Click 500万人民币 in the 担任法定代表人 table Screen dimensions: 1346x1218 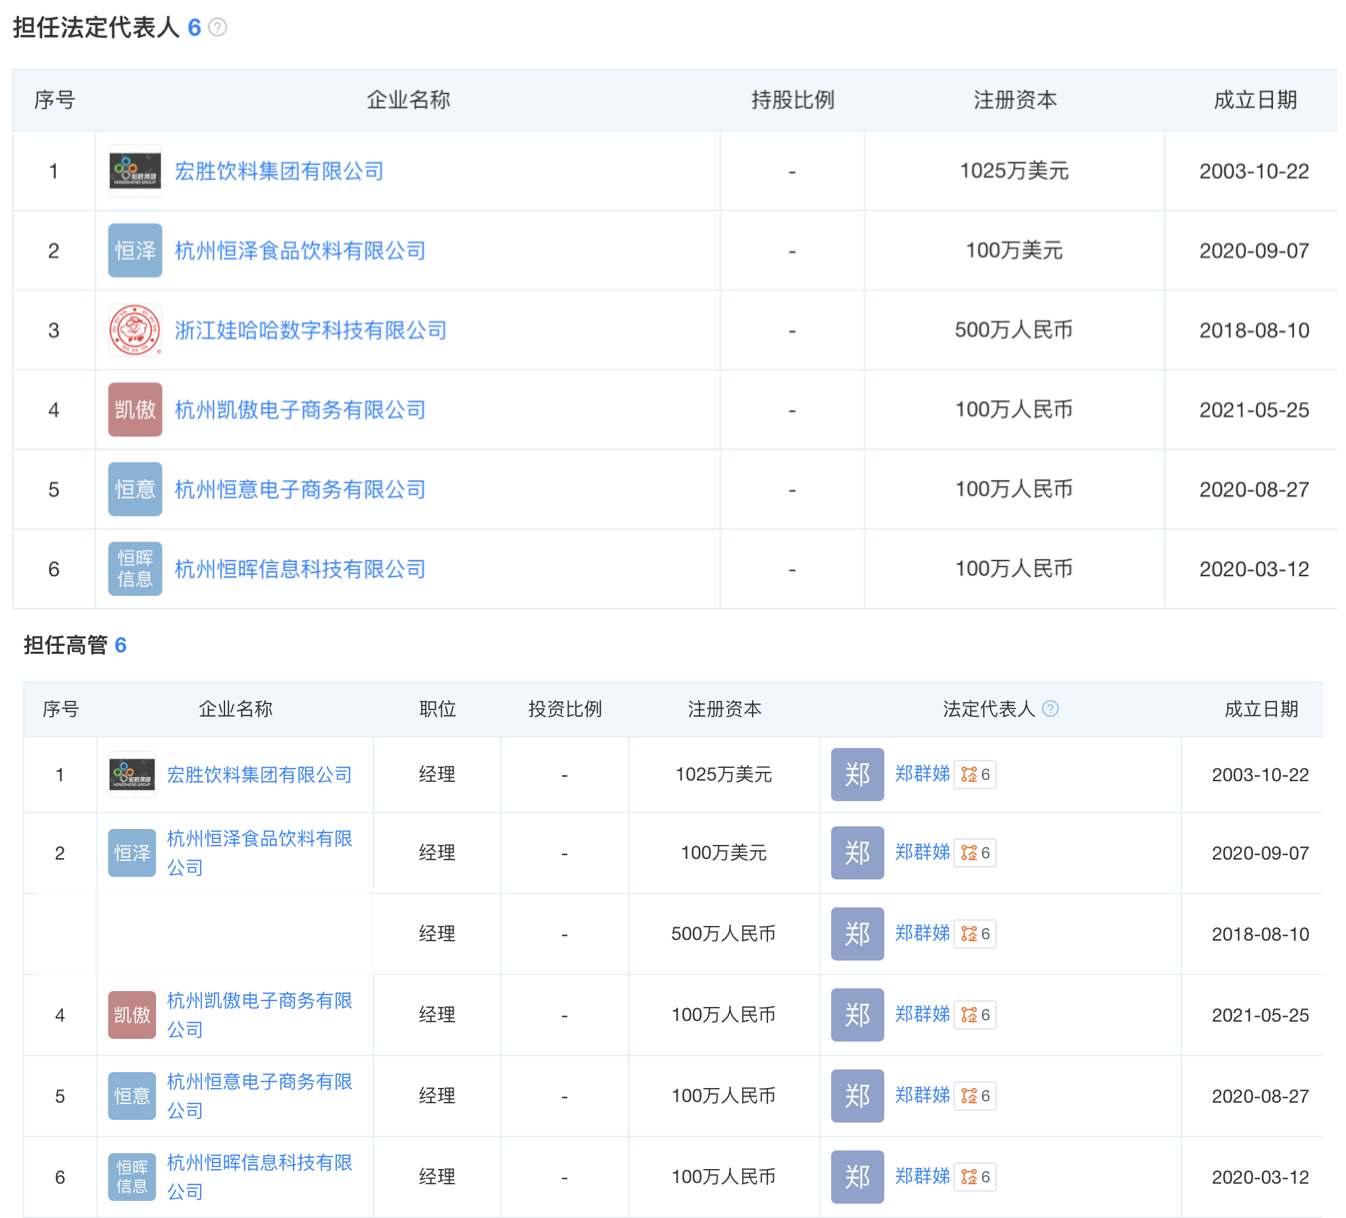tap(1014, 330)
